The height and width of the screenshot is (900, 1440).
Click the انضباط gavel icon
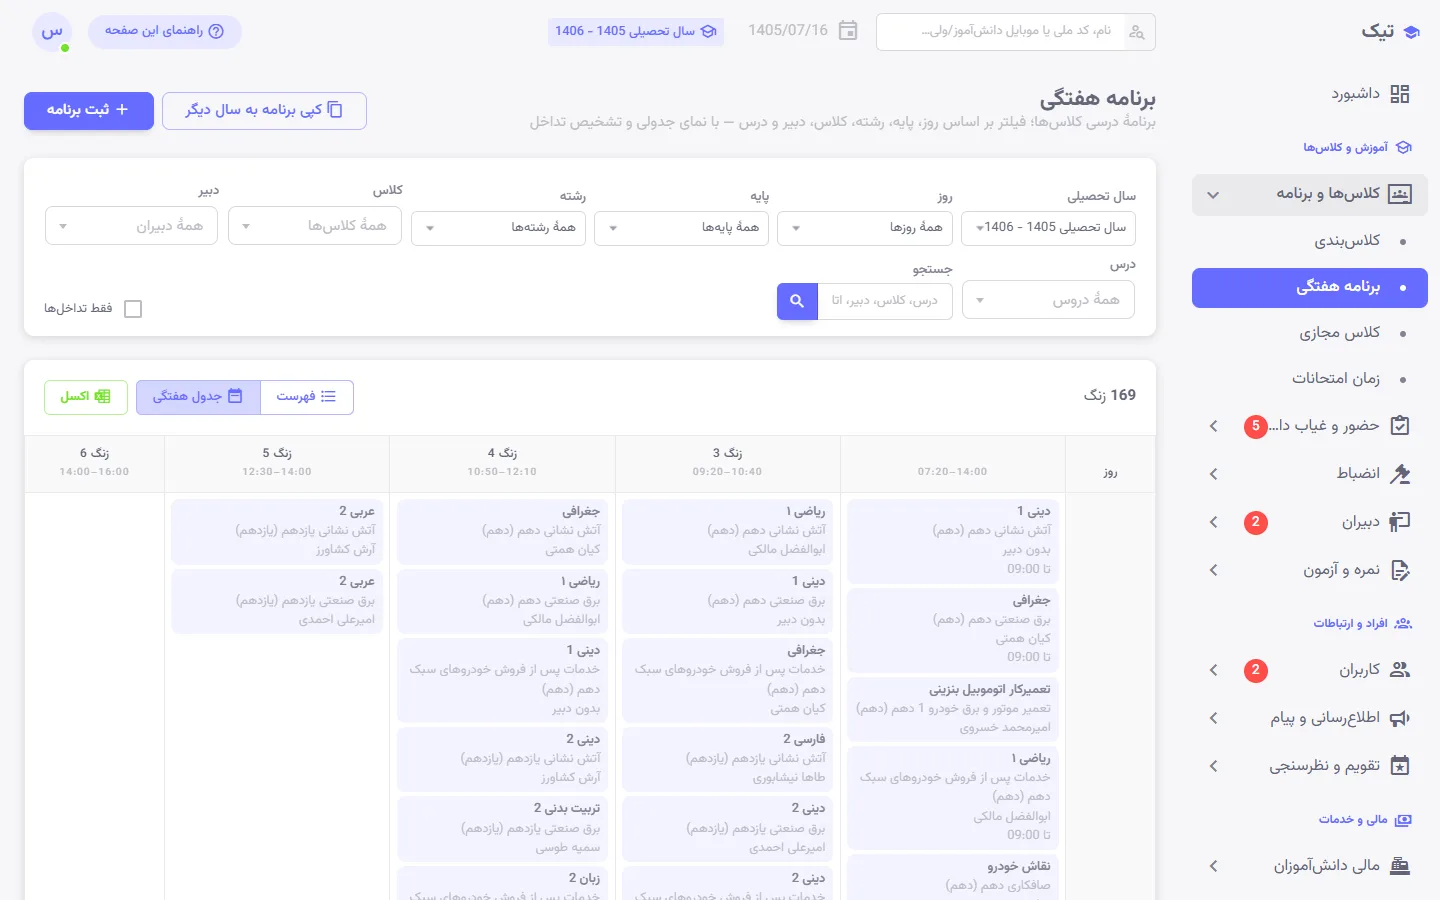pos(1400,474)
